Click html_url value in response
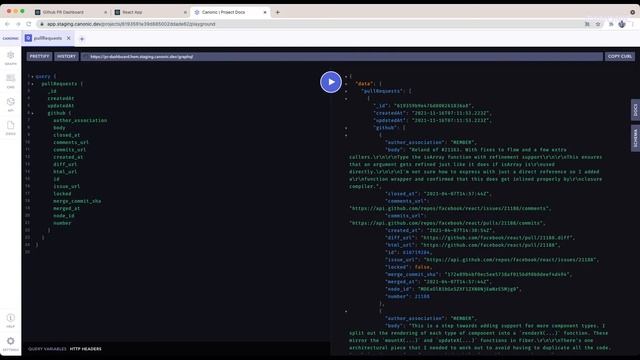Viewport: 640px width, 360px height. pyautogui.click(x=489, y=245)
